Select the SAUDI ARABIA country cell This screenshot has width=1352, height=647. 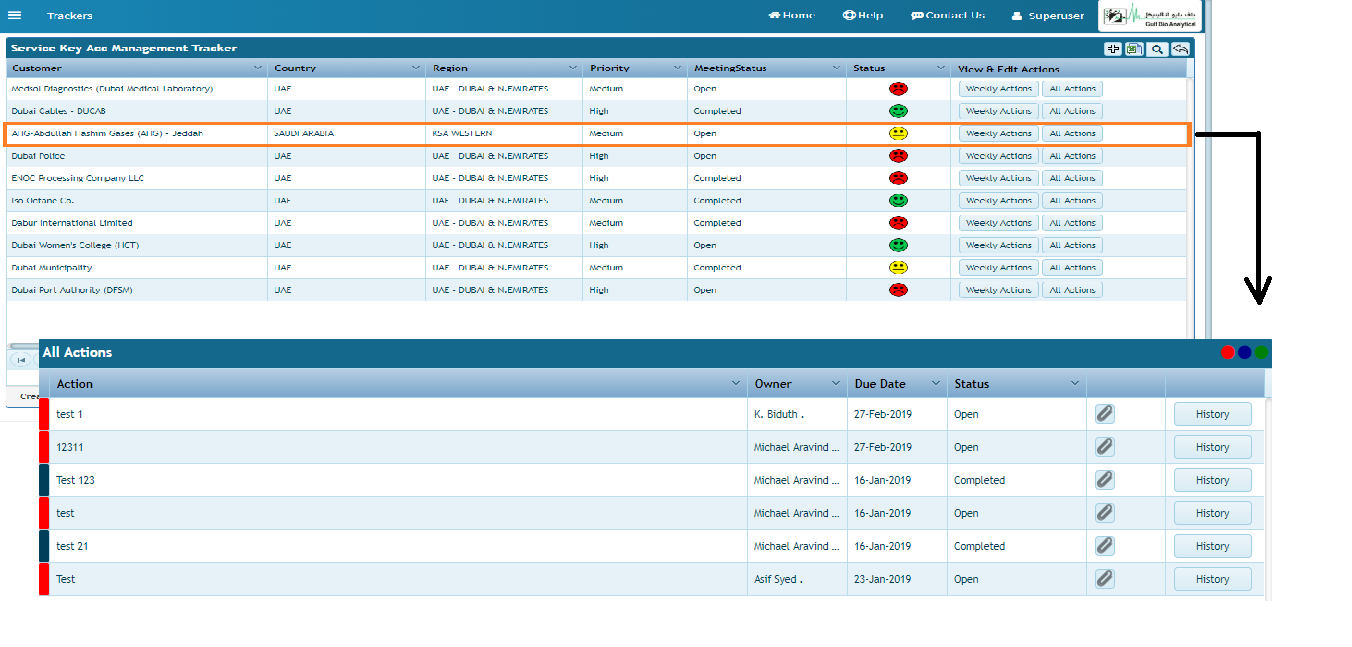pyautogui.click(x=346, y=133)
